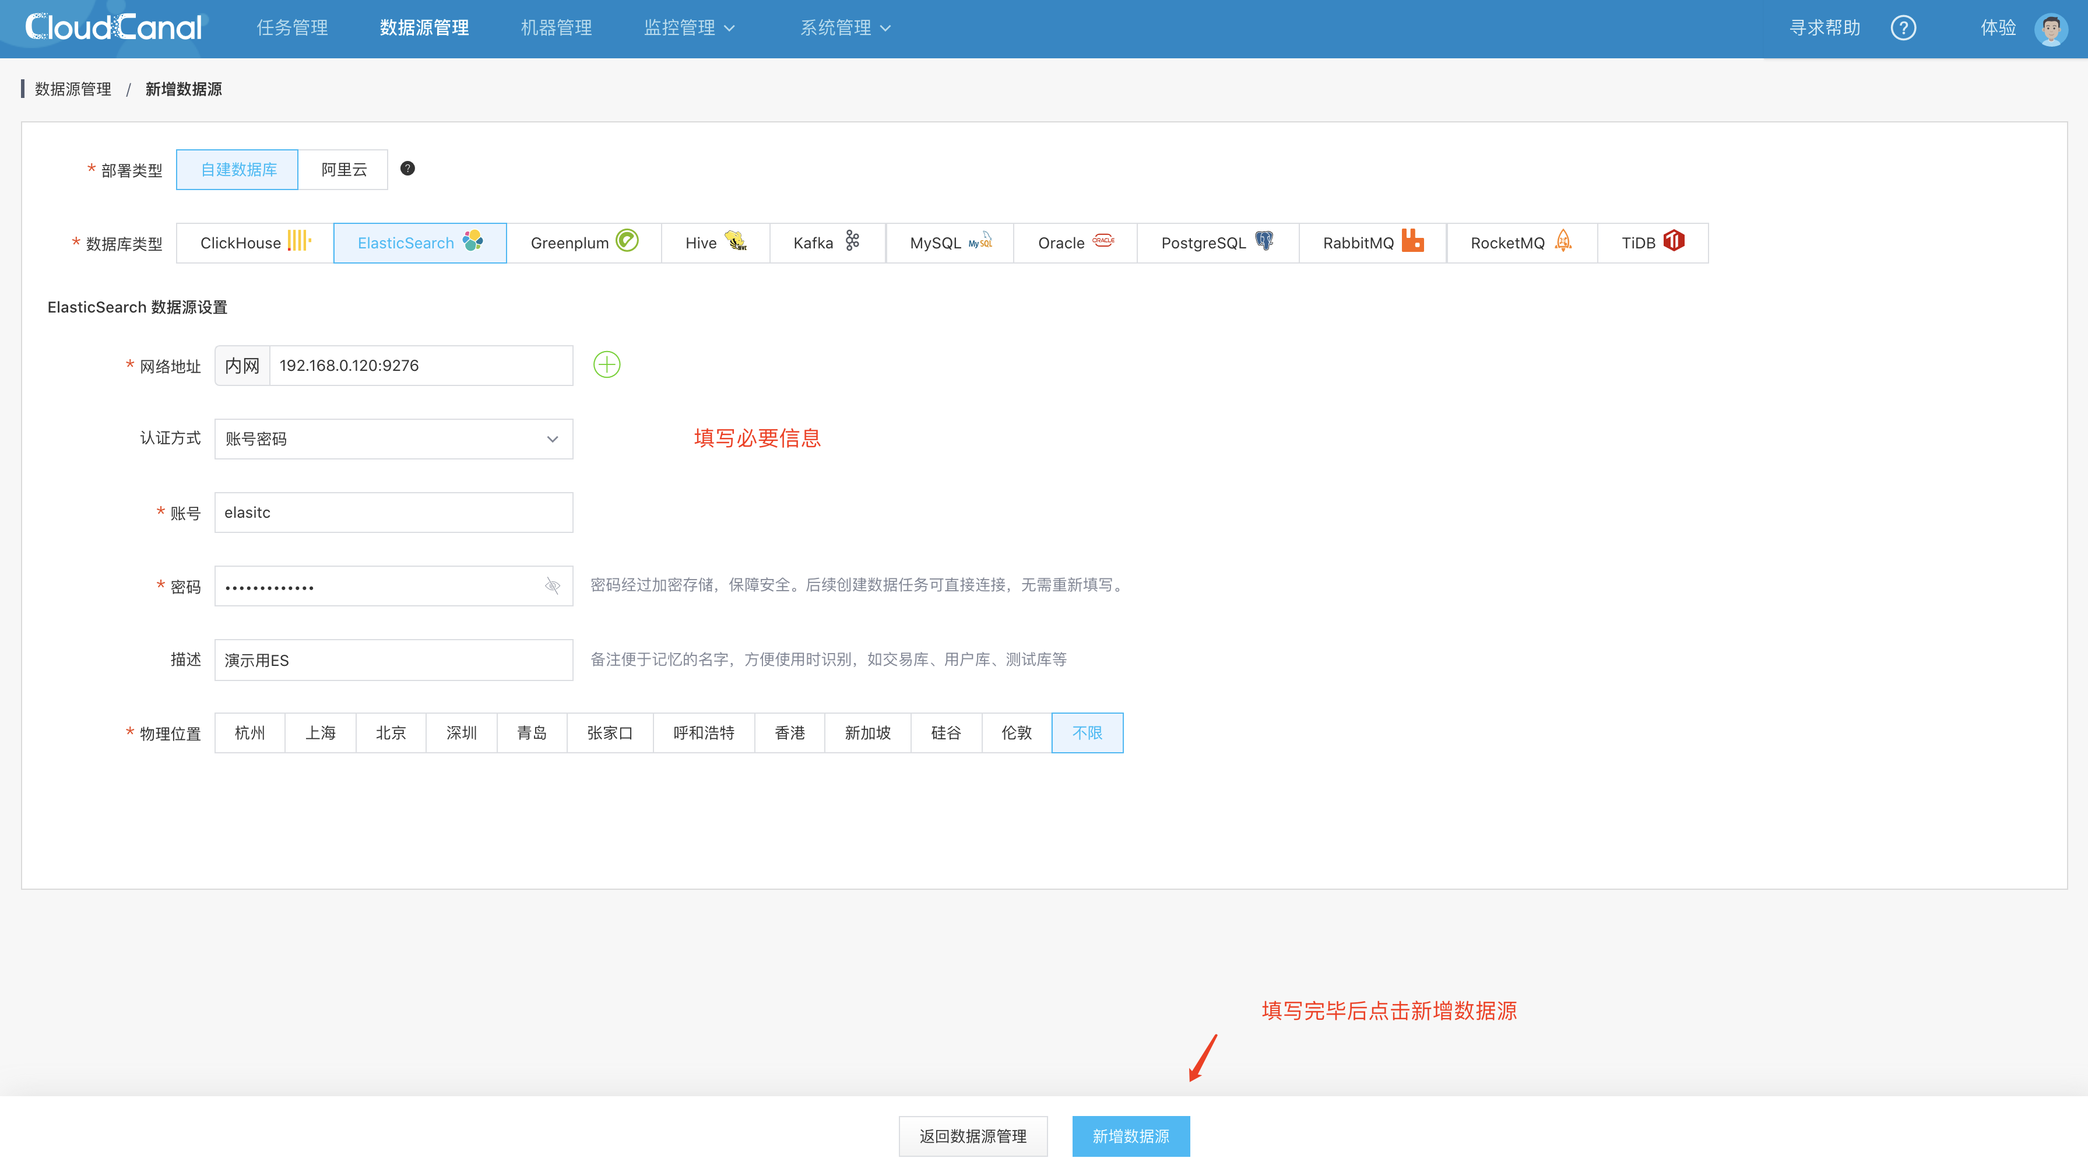
Task: Open the 认证方式 dropdown
Action: tap(393, 439)
